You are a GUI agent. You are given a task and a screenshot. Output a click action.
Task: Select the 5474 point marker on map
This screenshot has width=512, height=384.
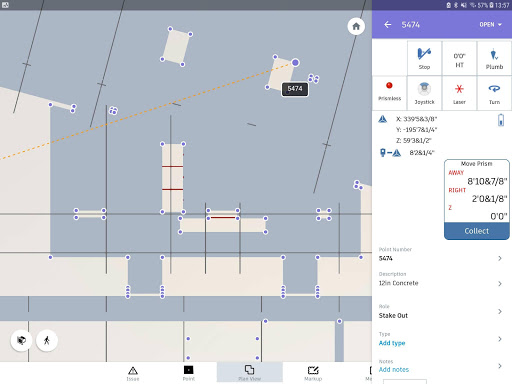coord(295,63)
